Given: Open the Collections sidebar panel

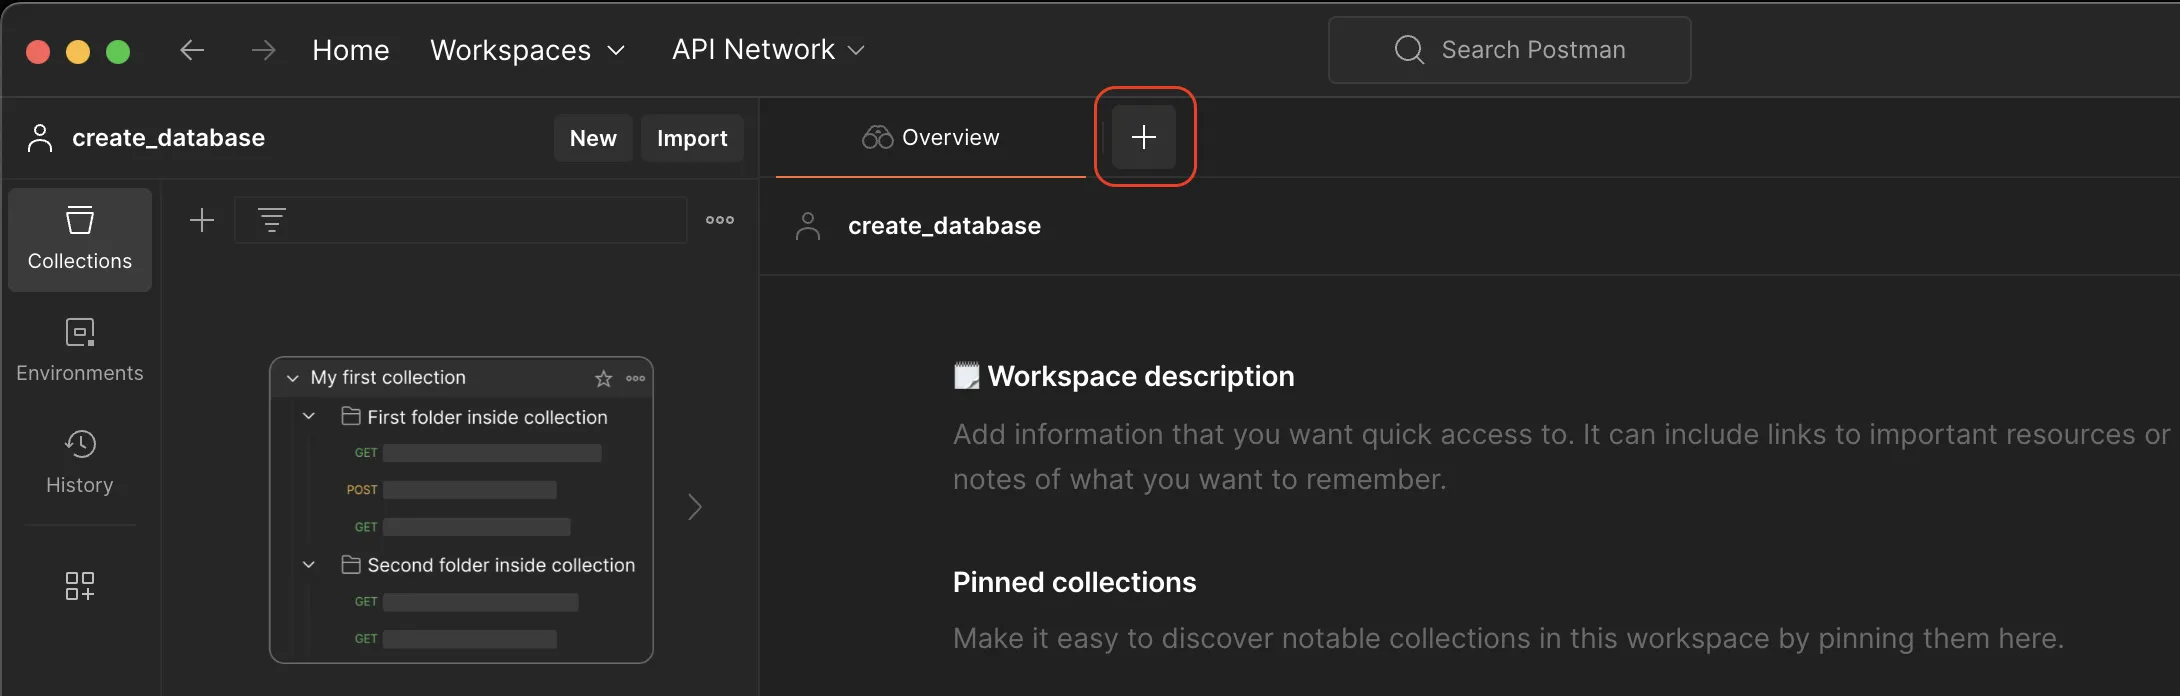Looking at the screenshot, I should pos(80,240).
